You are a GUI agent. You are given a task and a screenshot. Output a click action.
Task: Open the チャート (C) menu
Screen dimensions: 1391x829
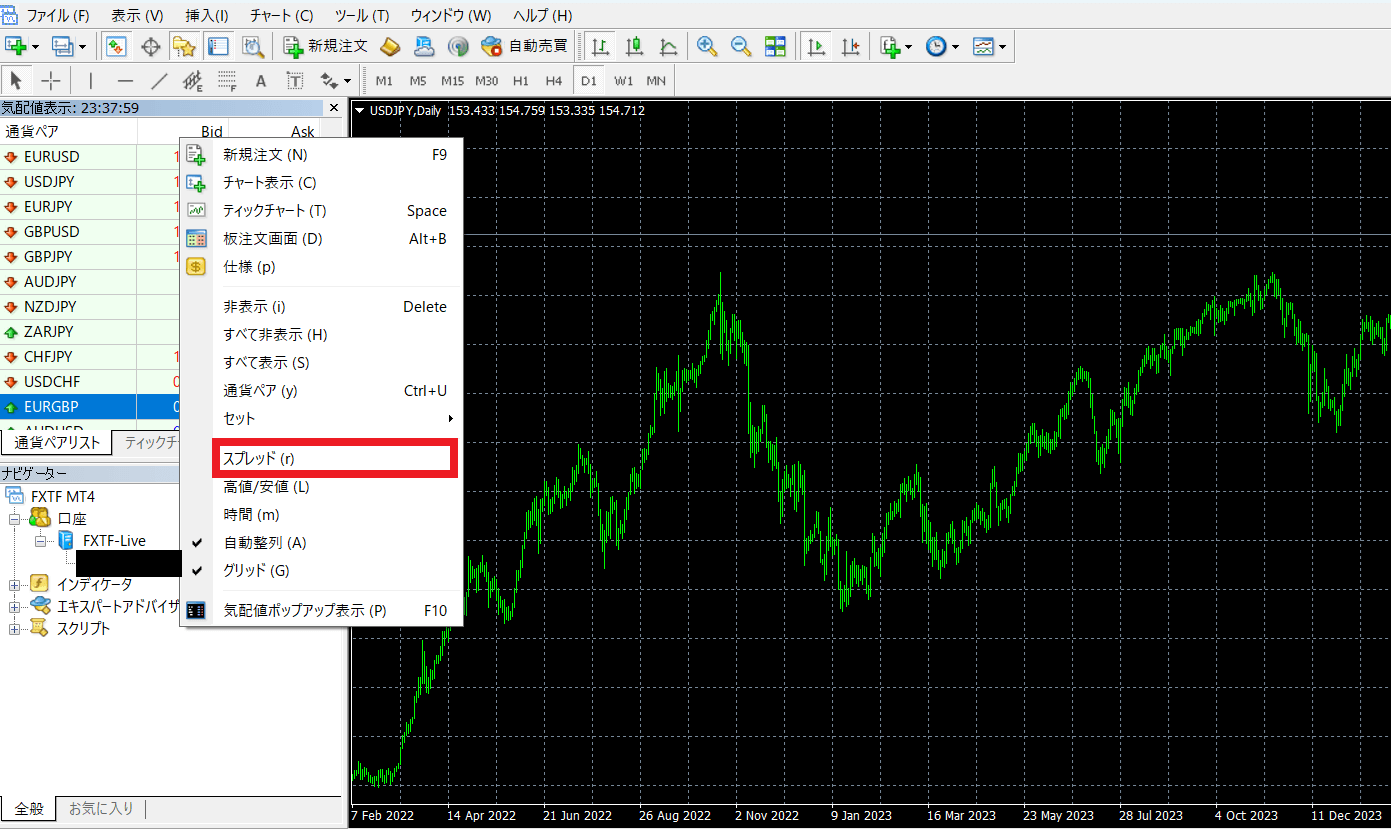tap(281, 16)
